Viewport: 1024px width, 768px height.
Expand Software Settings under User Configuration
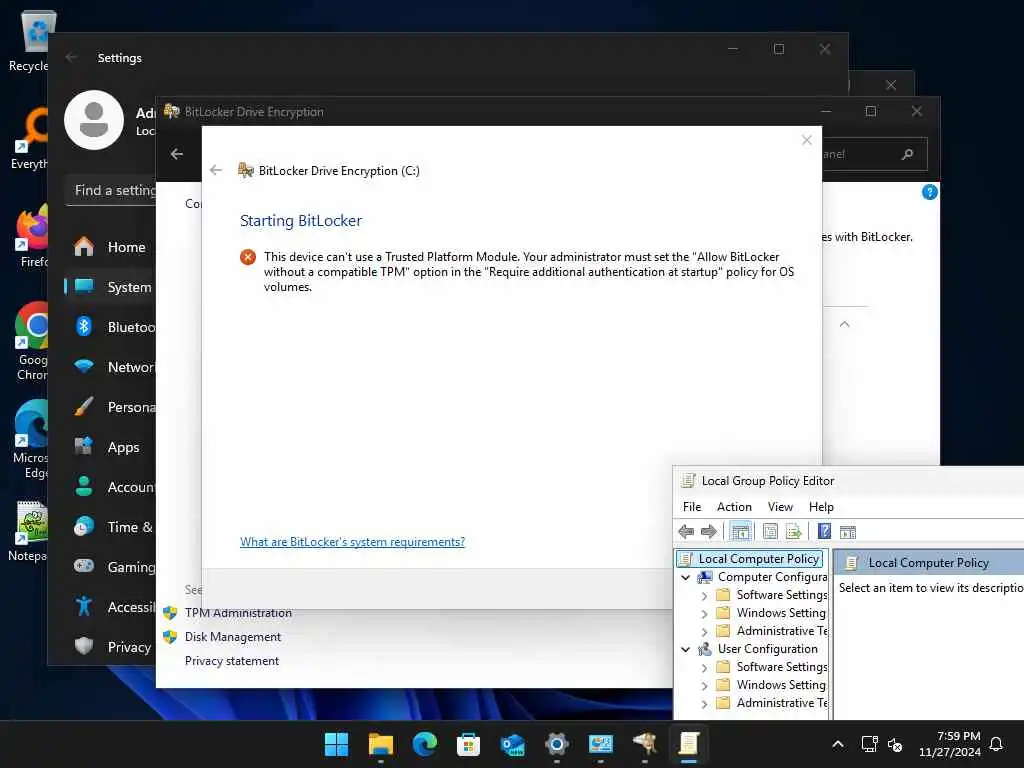tap(704, 667)
